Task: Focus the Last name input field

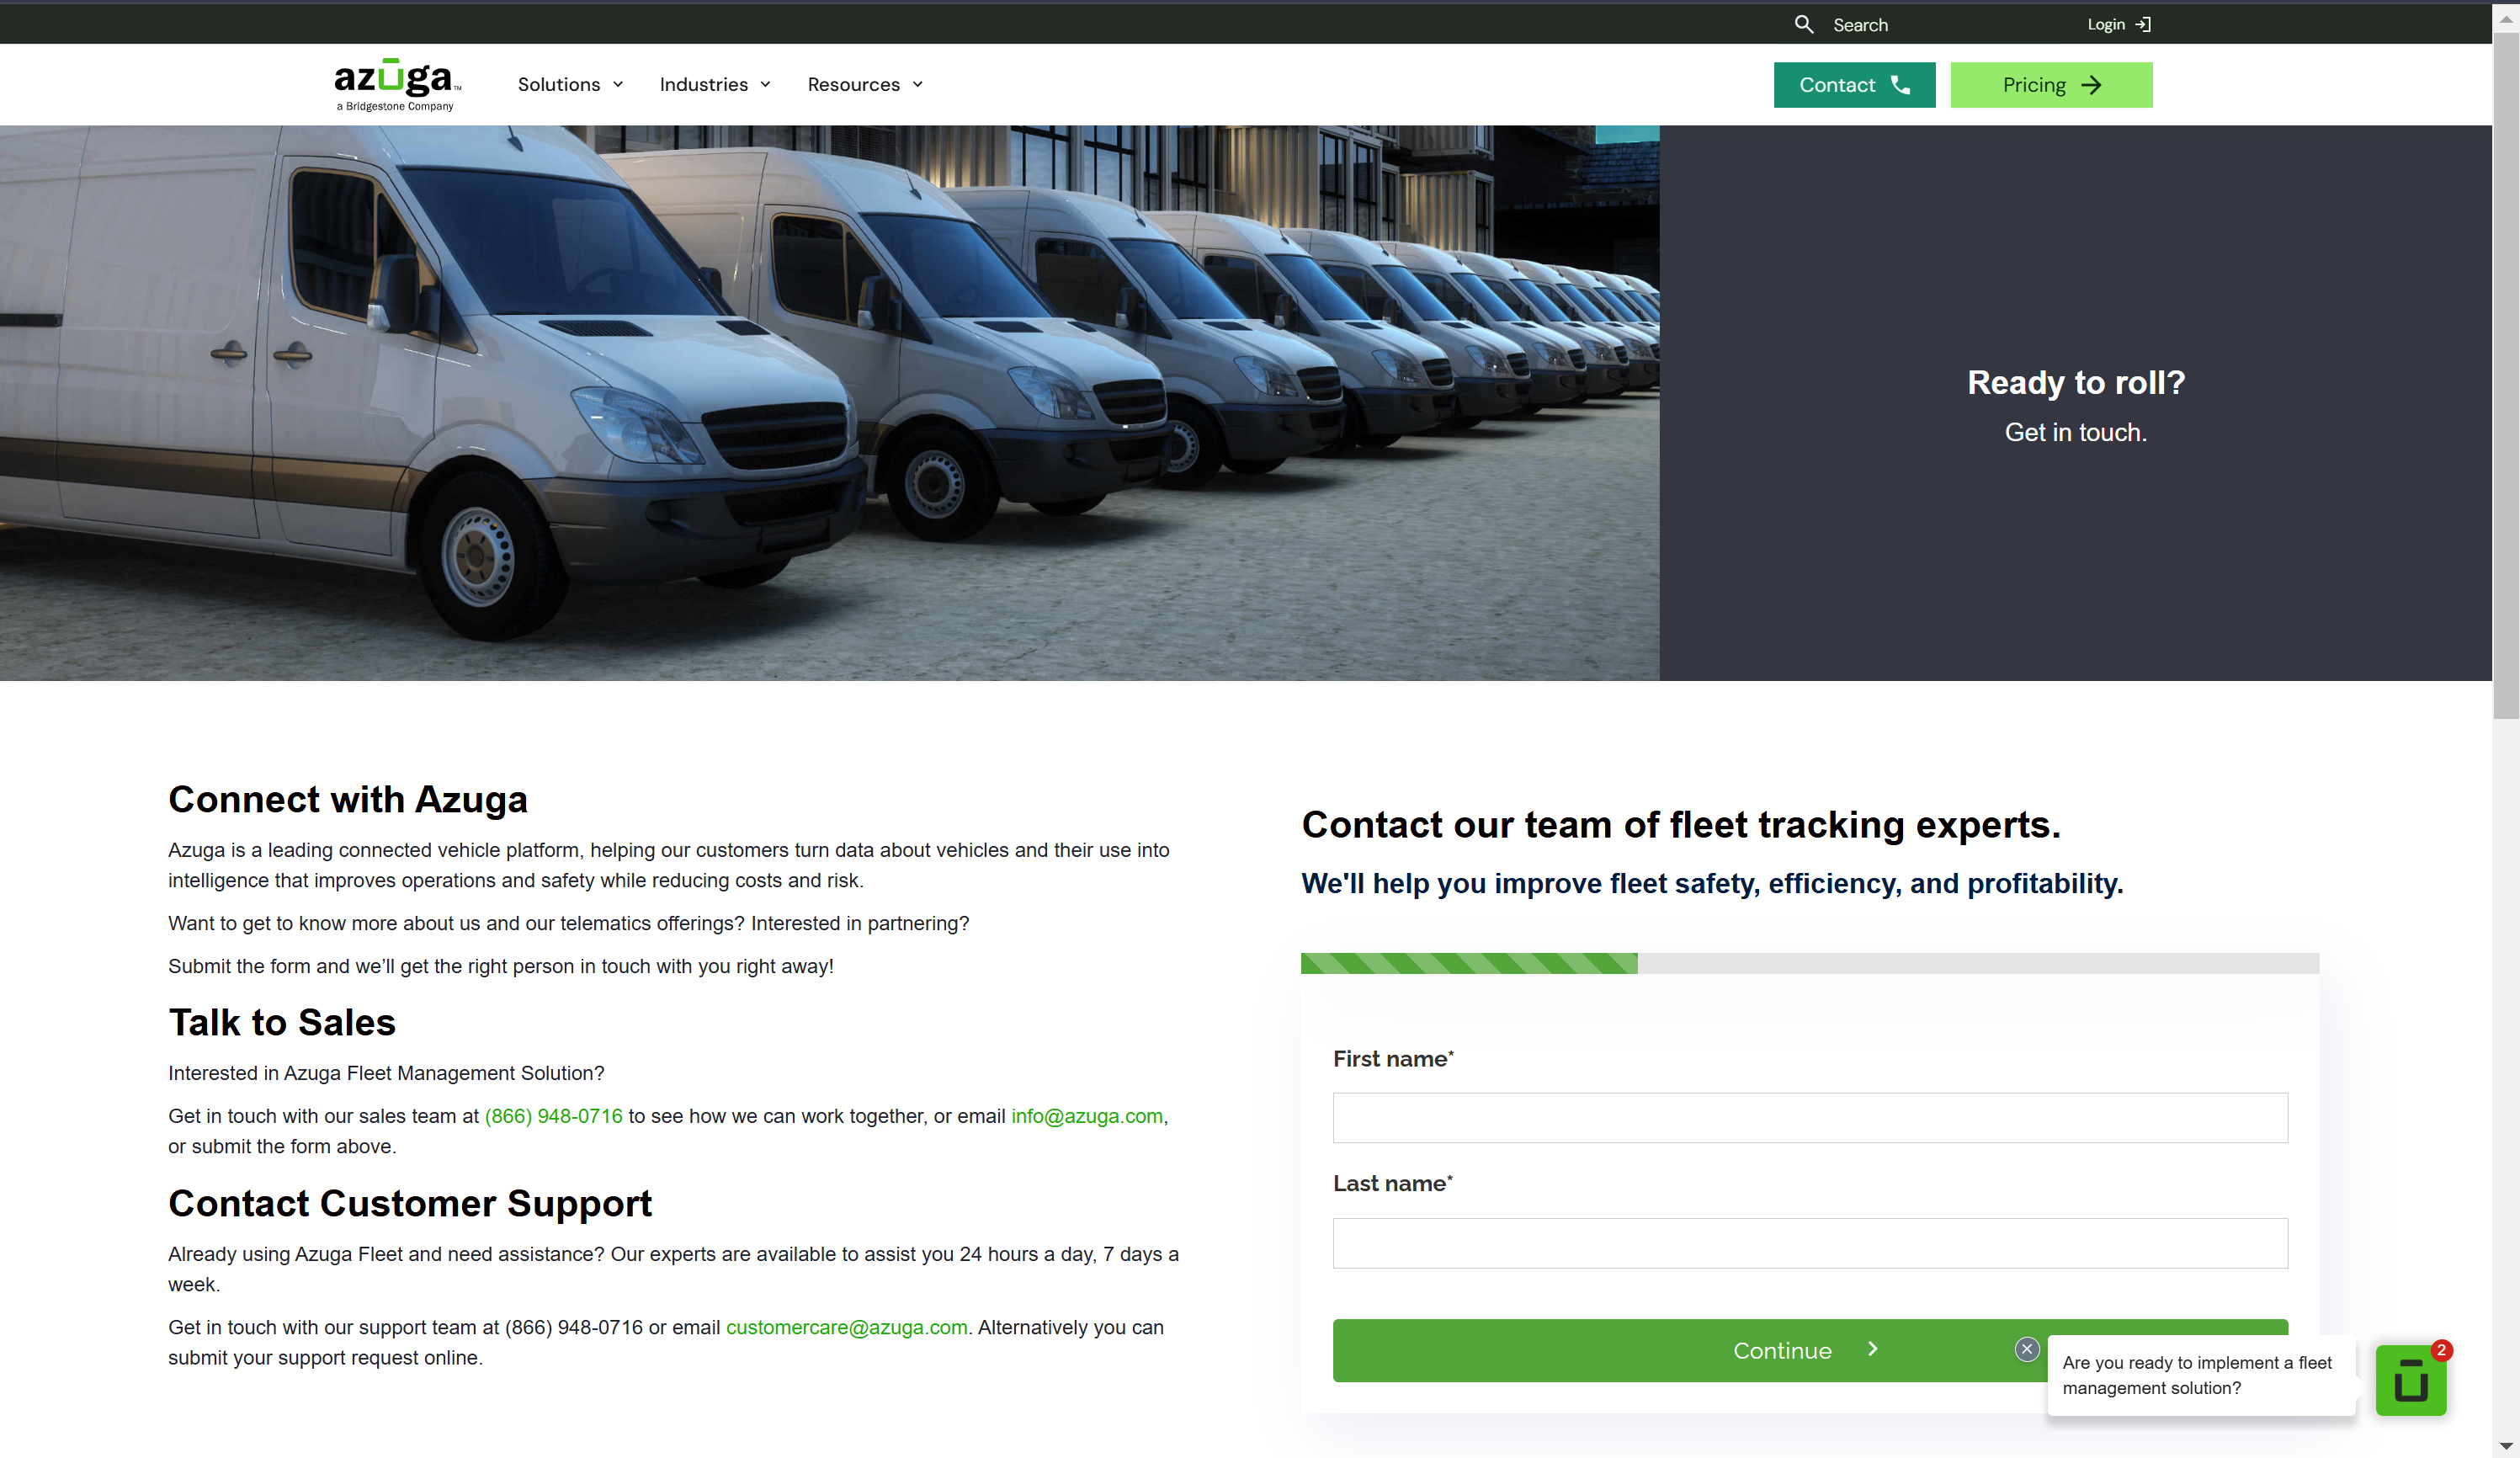Action: 1810,1243
